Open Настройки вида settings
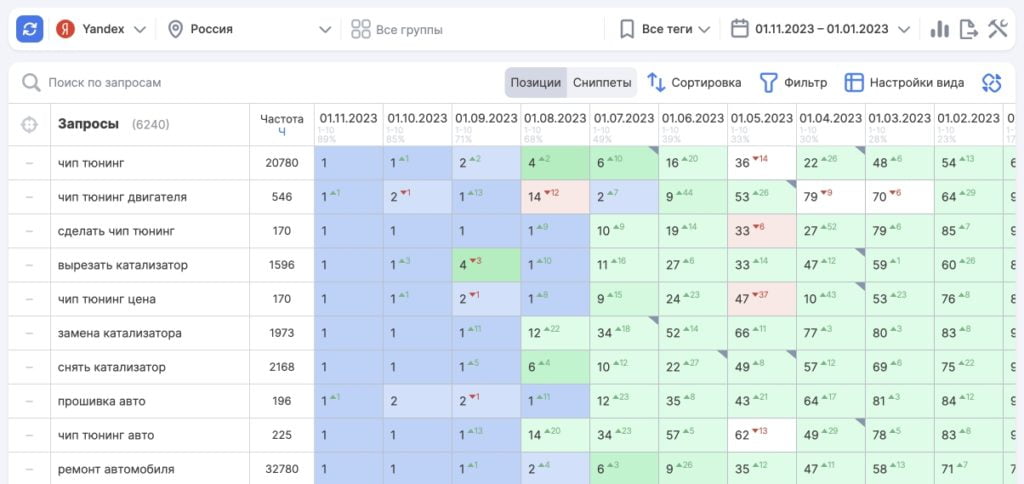The height and width of the screenshot is (484, 1024). click(903, 83)
